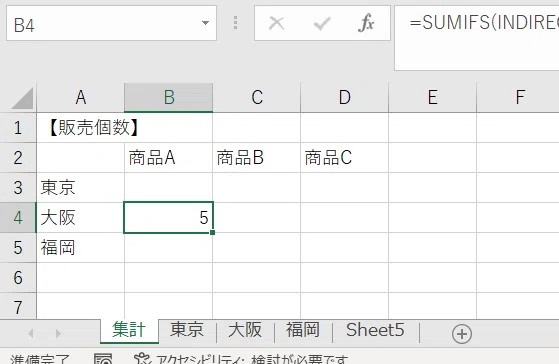Click the 商品B header cell
Screen dimensions: 559x364
[257, 158]
